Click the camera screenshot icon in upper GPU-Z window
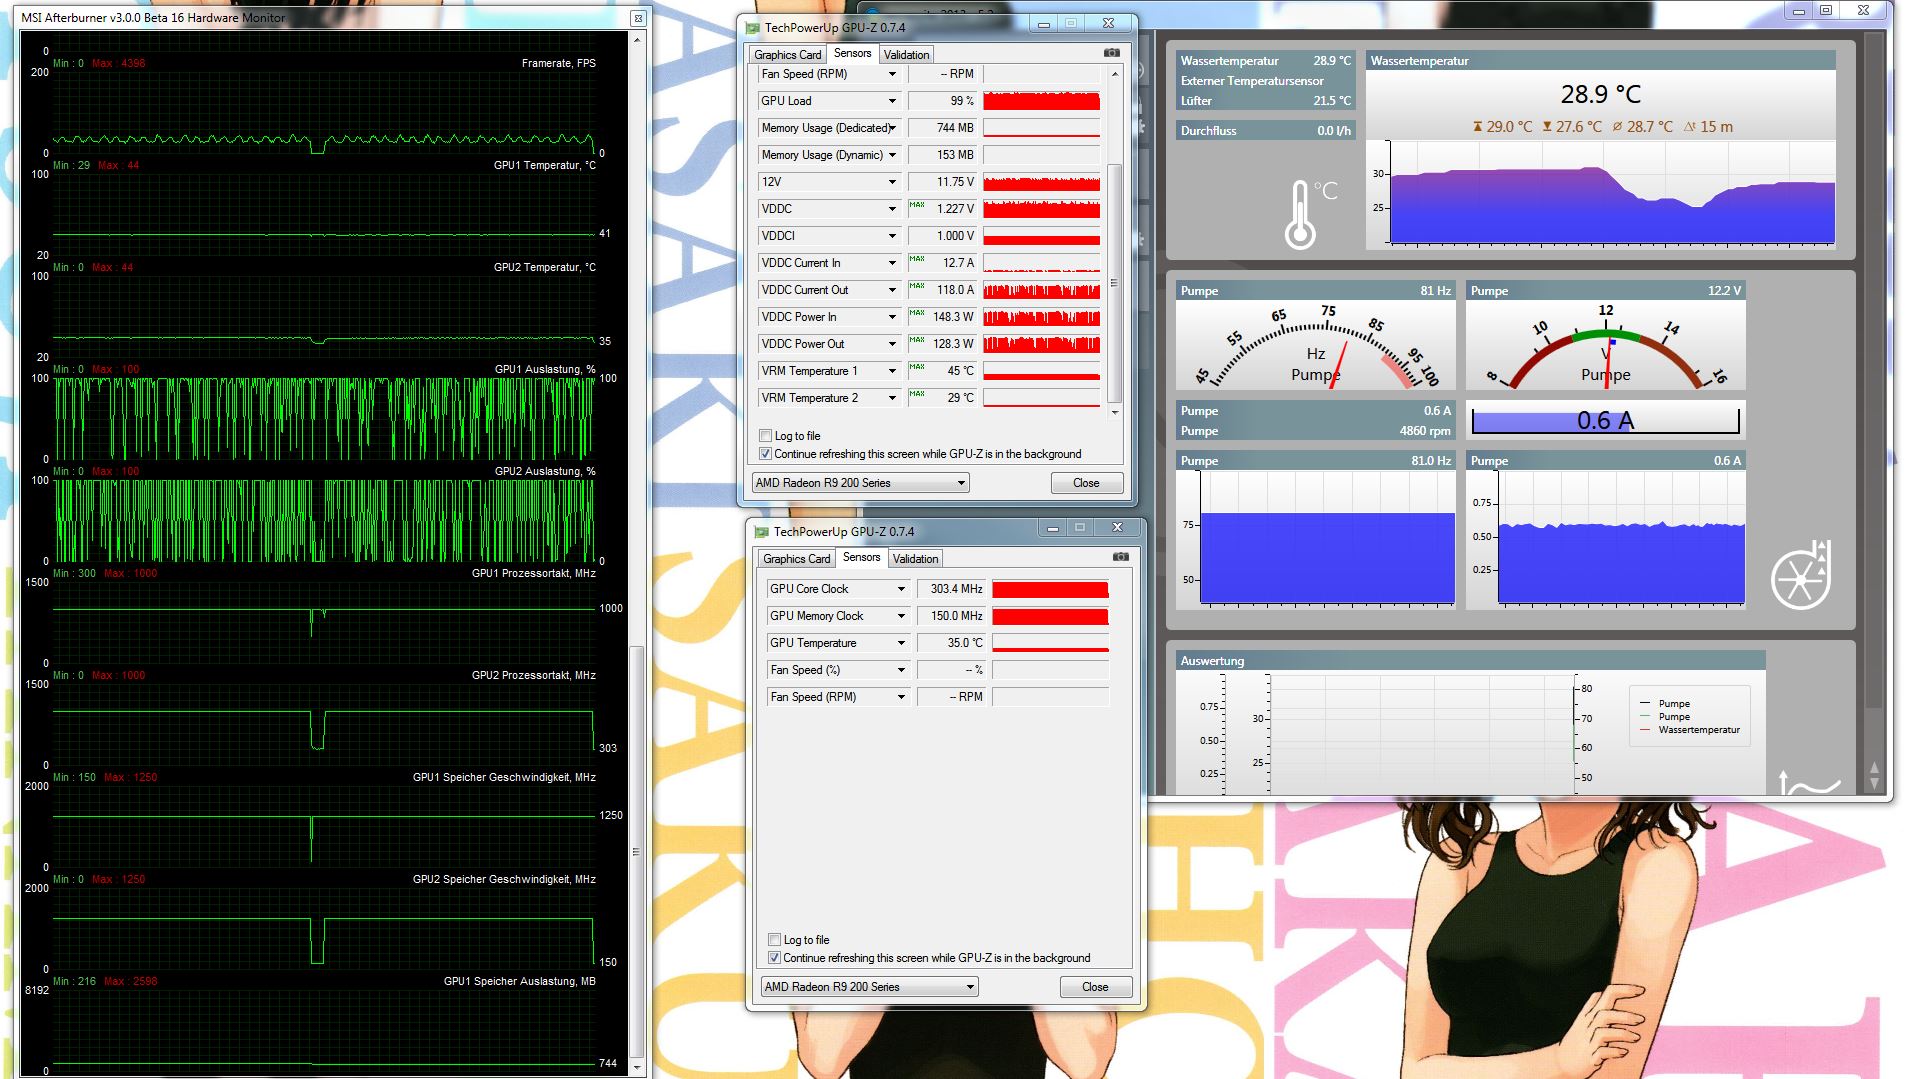The height and width of the screenshot is (1079, 1912). click(1111, 53)
